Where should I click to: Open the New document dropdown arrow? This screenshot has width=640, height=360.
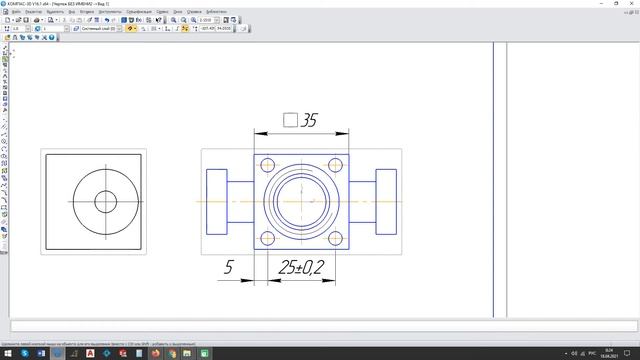click(x=13, y=20)
